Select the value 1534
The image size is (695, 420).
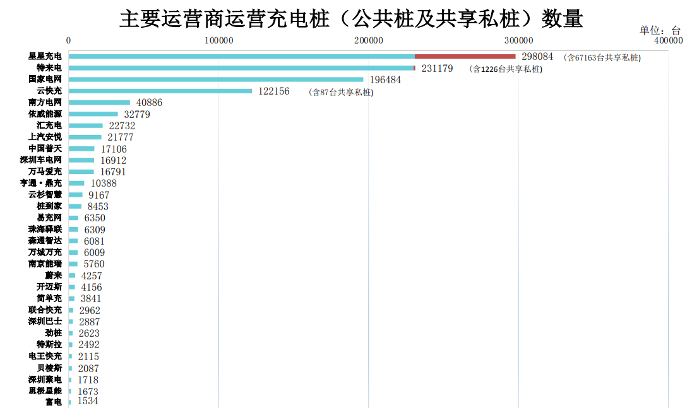coord(88,401)
